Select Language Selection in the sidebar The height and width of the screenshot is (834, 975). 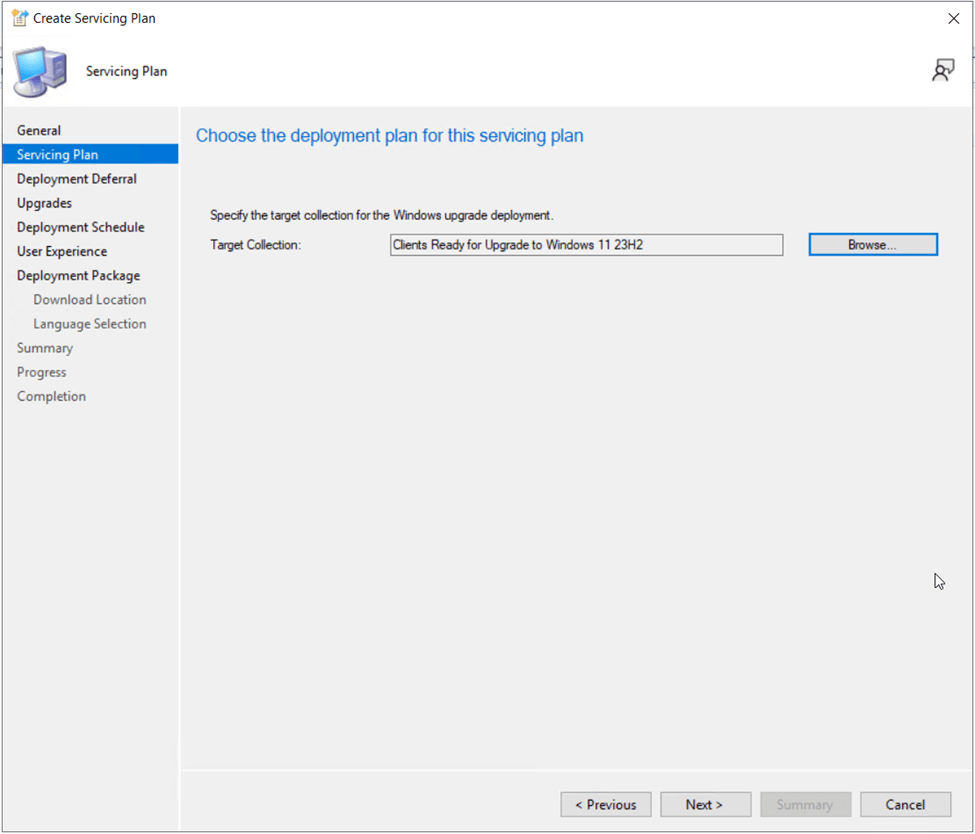(x=89, y=324)
